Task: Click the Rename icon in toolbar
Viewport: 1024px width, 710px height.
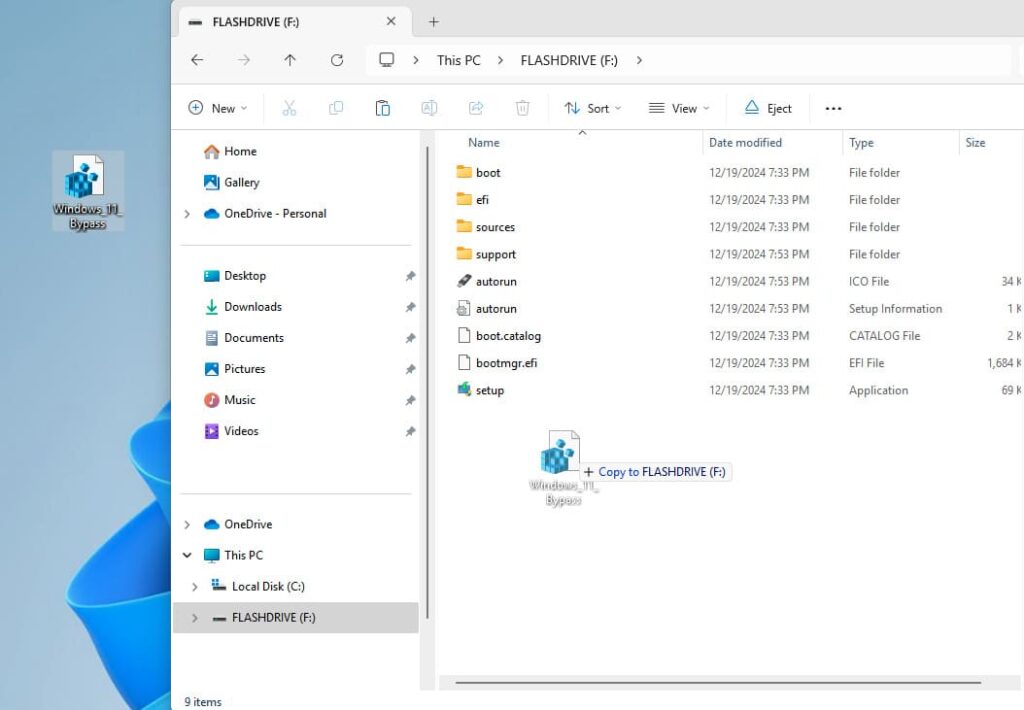Action: pyautogui.click(x=429, y=108)
